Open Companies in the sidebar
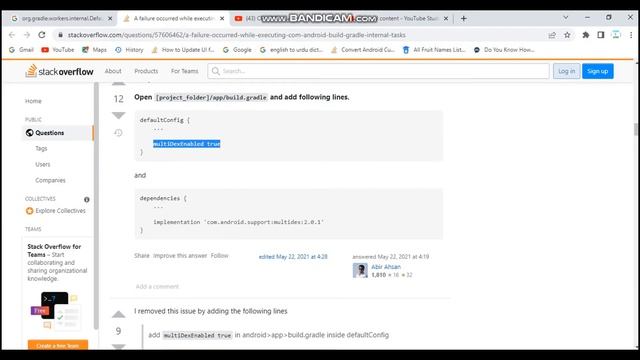Image resolution: width=640 pixels, height=360 pixels. click(50, 180)
